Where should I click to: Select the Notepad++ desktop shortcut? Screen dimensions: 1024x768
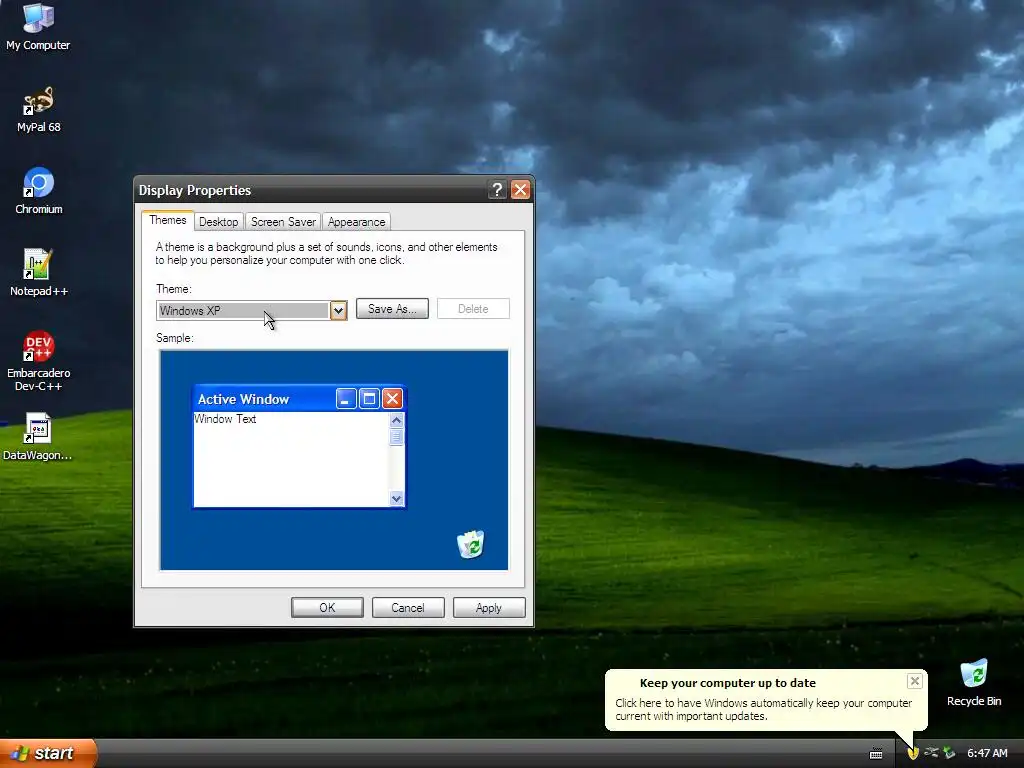click(39, 273)
